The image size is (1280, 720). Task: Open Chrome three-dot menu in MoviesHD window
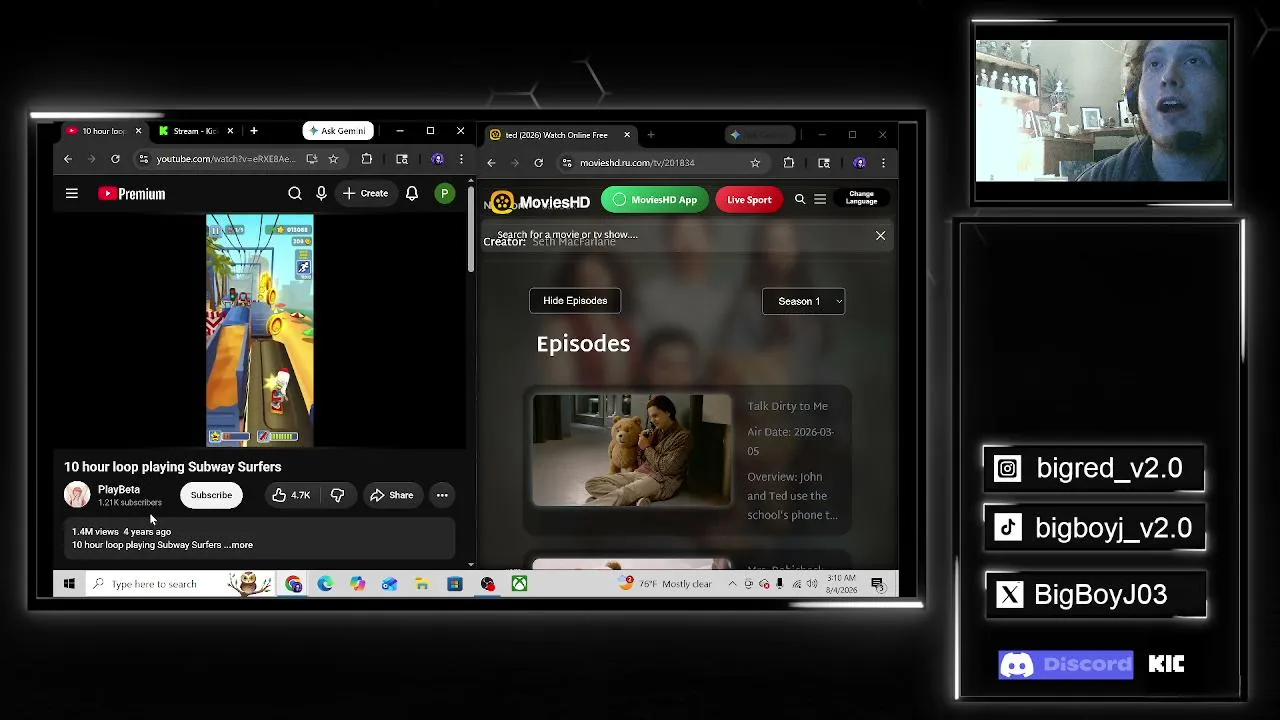pos(883,163)
